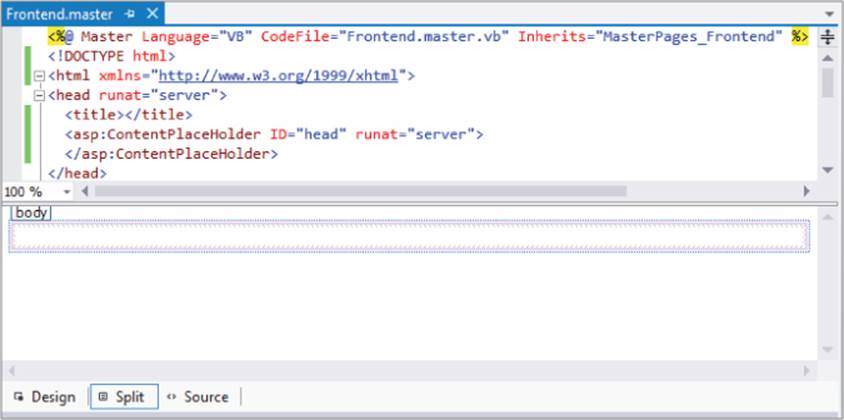Click the closing </asp:ContentPlaceHolder> tag

click(172, 154)
